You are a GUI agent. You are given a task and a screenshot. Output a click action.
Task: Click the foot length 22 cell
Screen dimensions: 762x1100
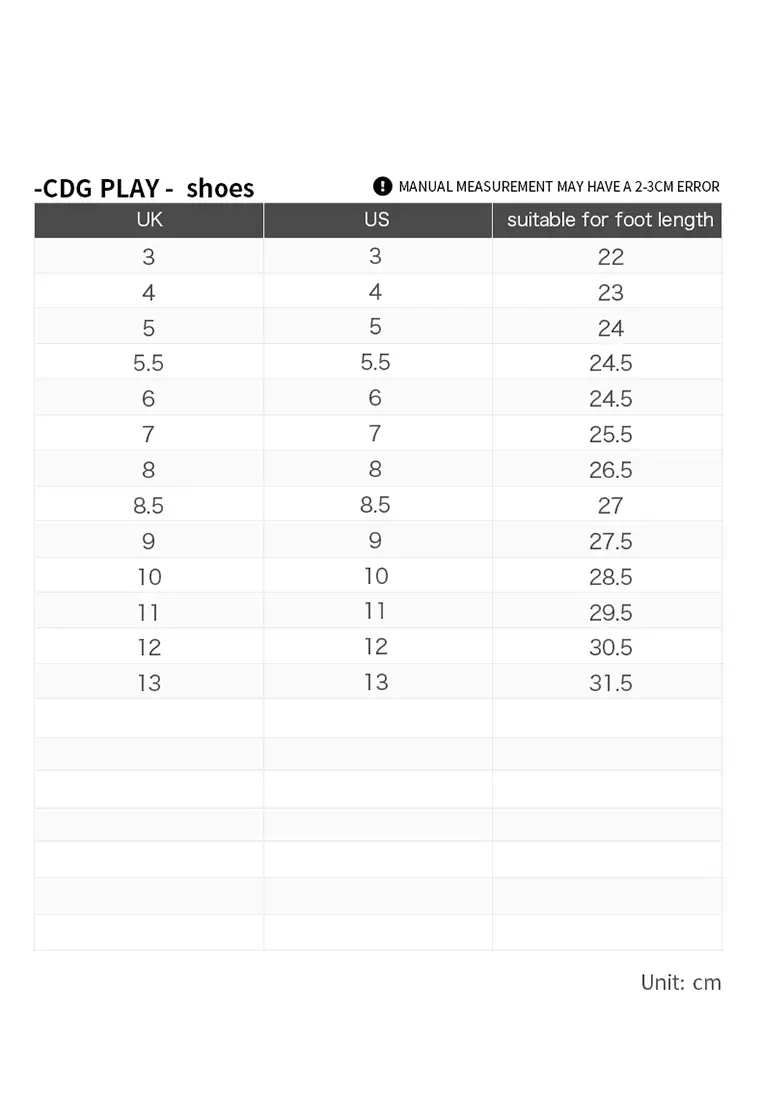[608, 256]
